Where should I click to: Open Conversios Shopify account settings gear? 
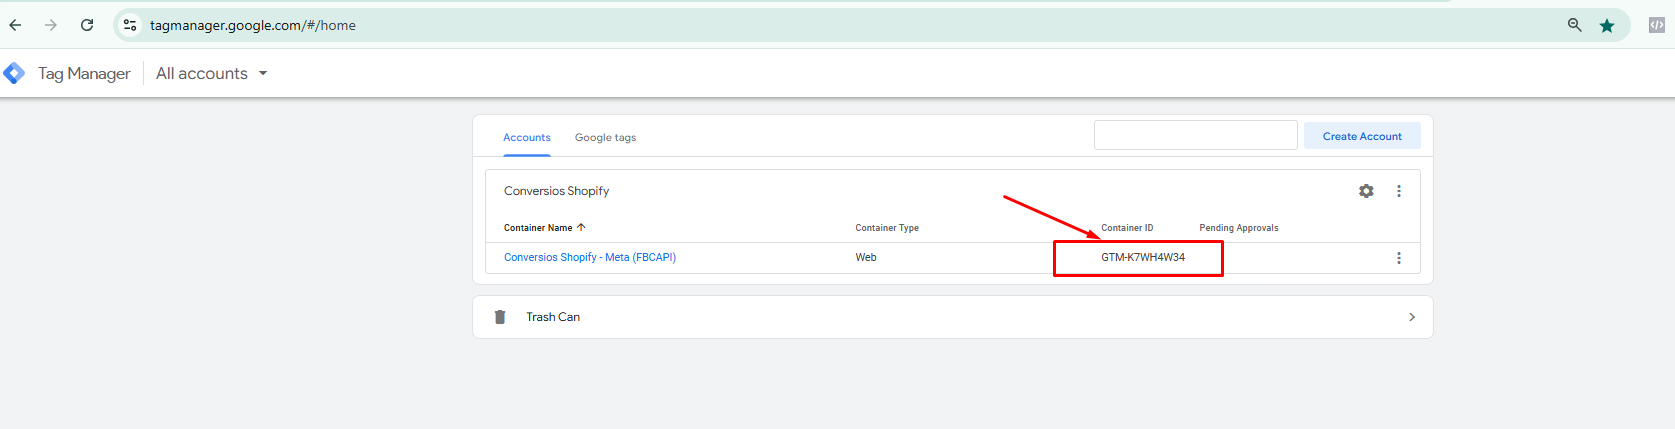[1366, 191]
